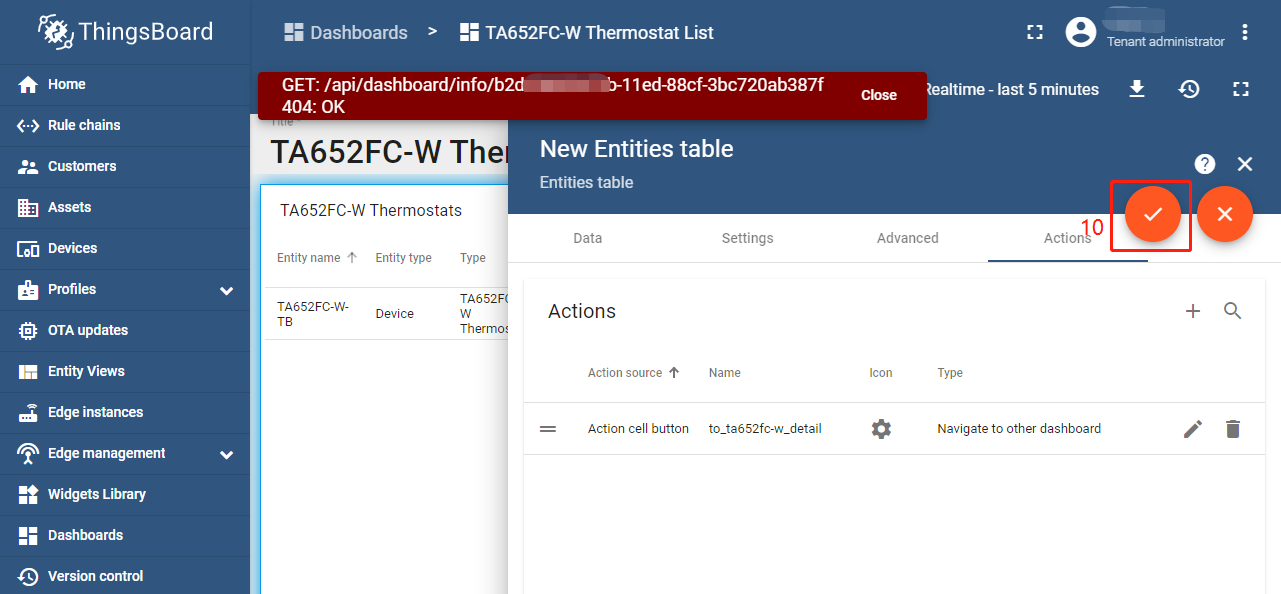
Task: Go to Customers in sidebar
Action: (125, 166)
